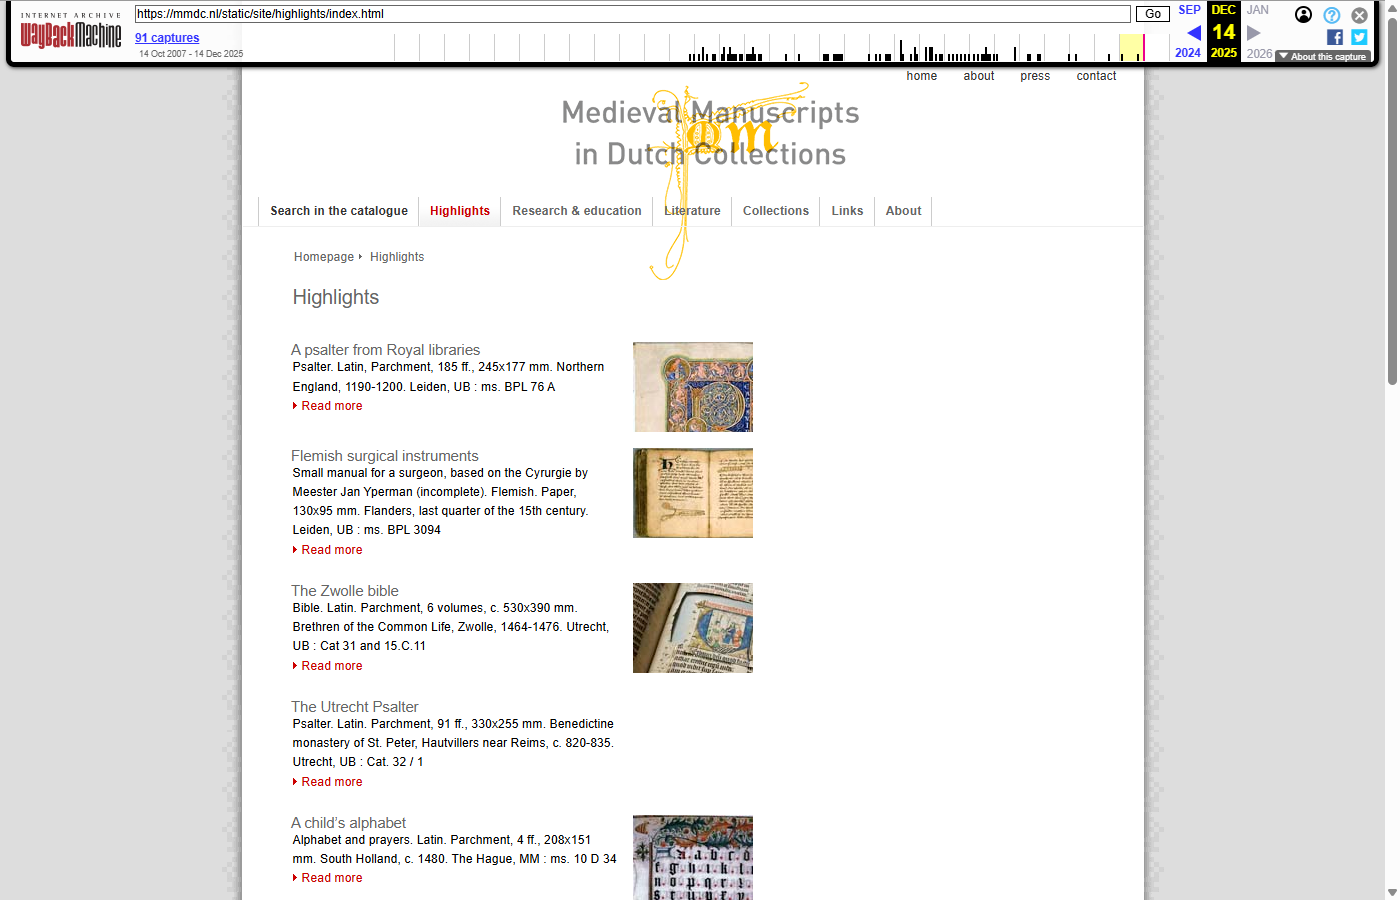Click the Homepage breadcrumb link

click(x=323, y=257)
